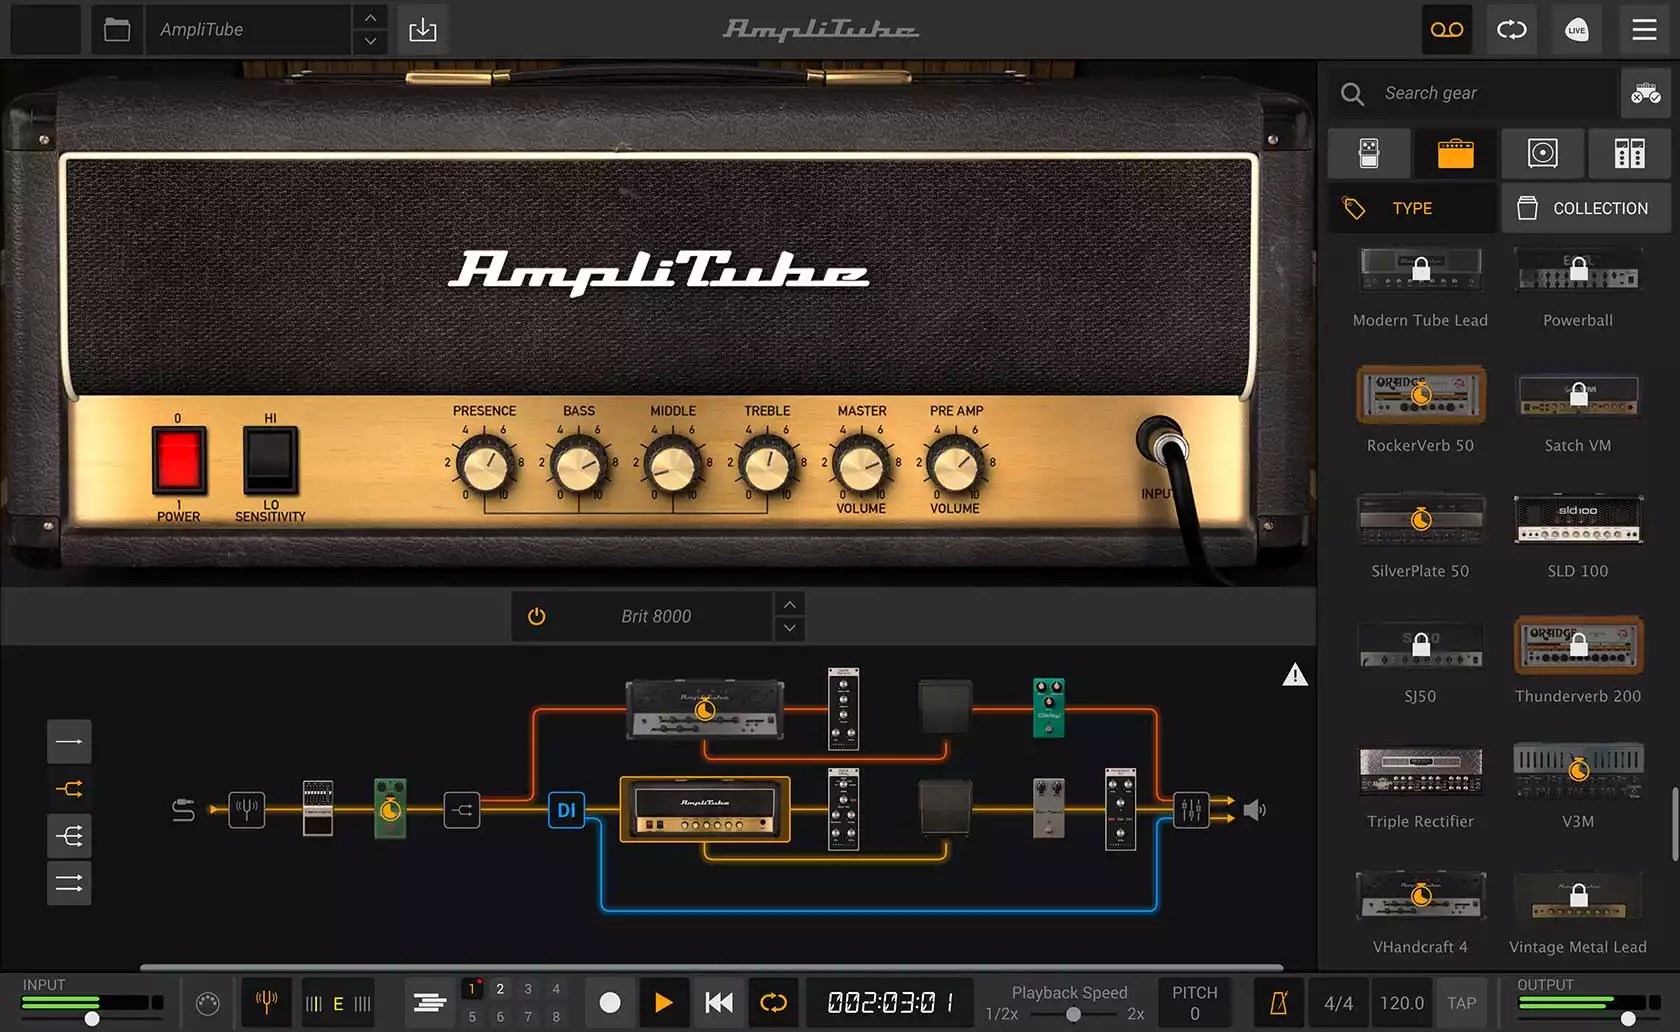The image size is (1680, 1032).
Task: Flip the HI/LO SENSITIVITY switch
Action: [x=268, y=462]
